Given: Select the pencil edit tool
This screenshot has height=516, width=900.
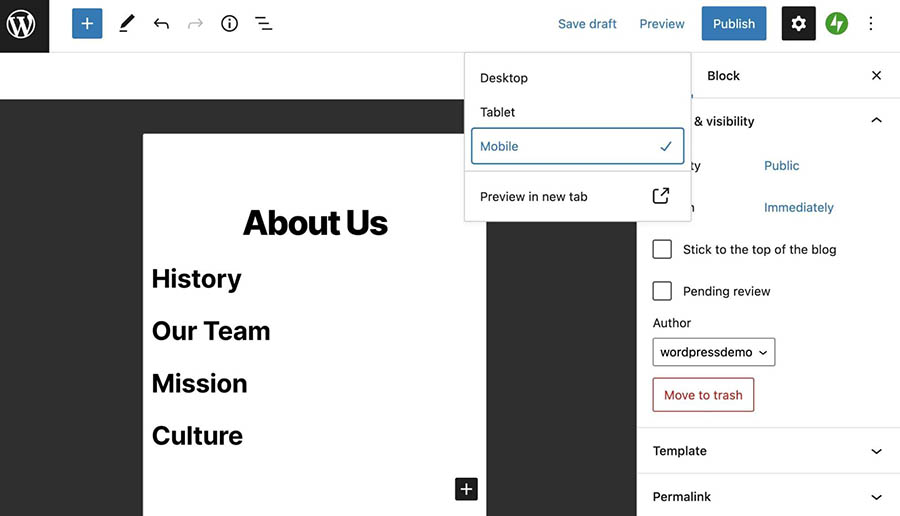Looking at the screenshot, I should [126, 24].
